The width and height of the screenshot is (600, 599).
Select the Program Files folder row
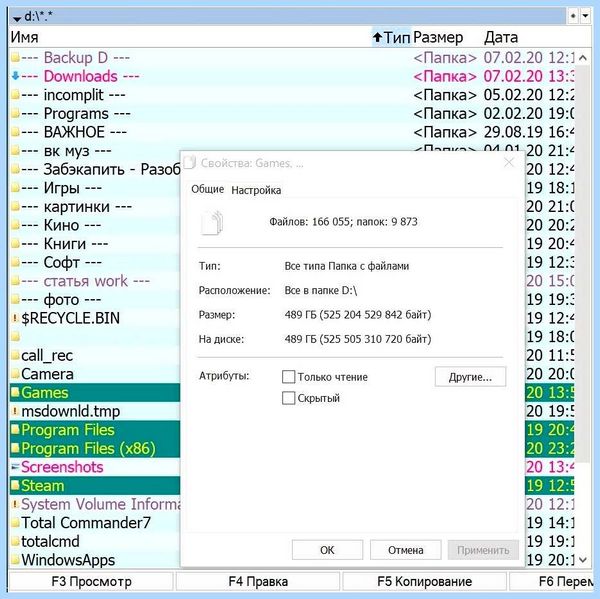tap(95, 430)
